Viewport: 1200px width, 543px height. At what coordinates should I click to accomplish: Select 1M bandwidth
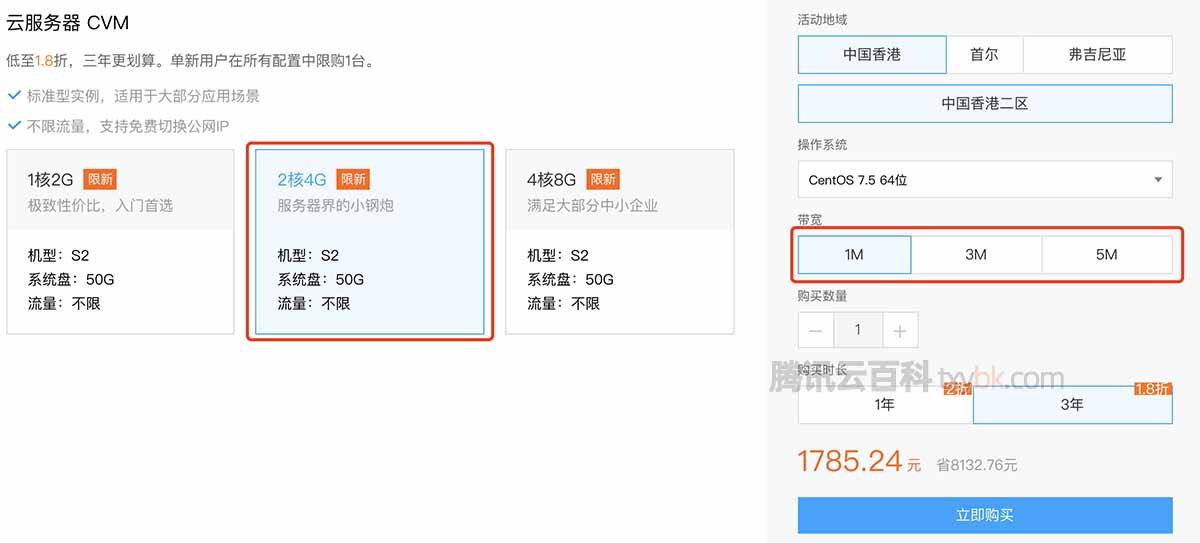(854, 255)
